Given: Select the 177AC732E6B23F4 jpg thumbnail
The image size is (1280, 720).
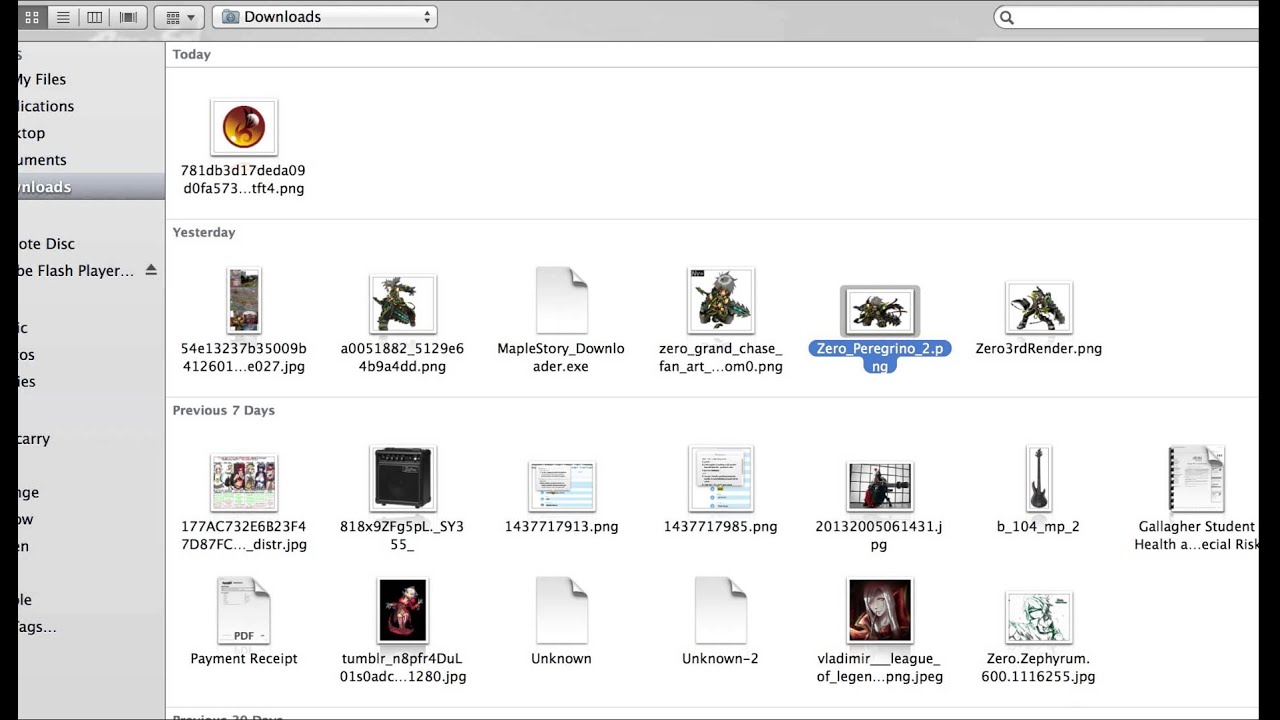Looking at the screenshot, I should click(244, 482).
